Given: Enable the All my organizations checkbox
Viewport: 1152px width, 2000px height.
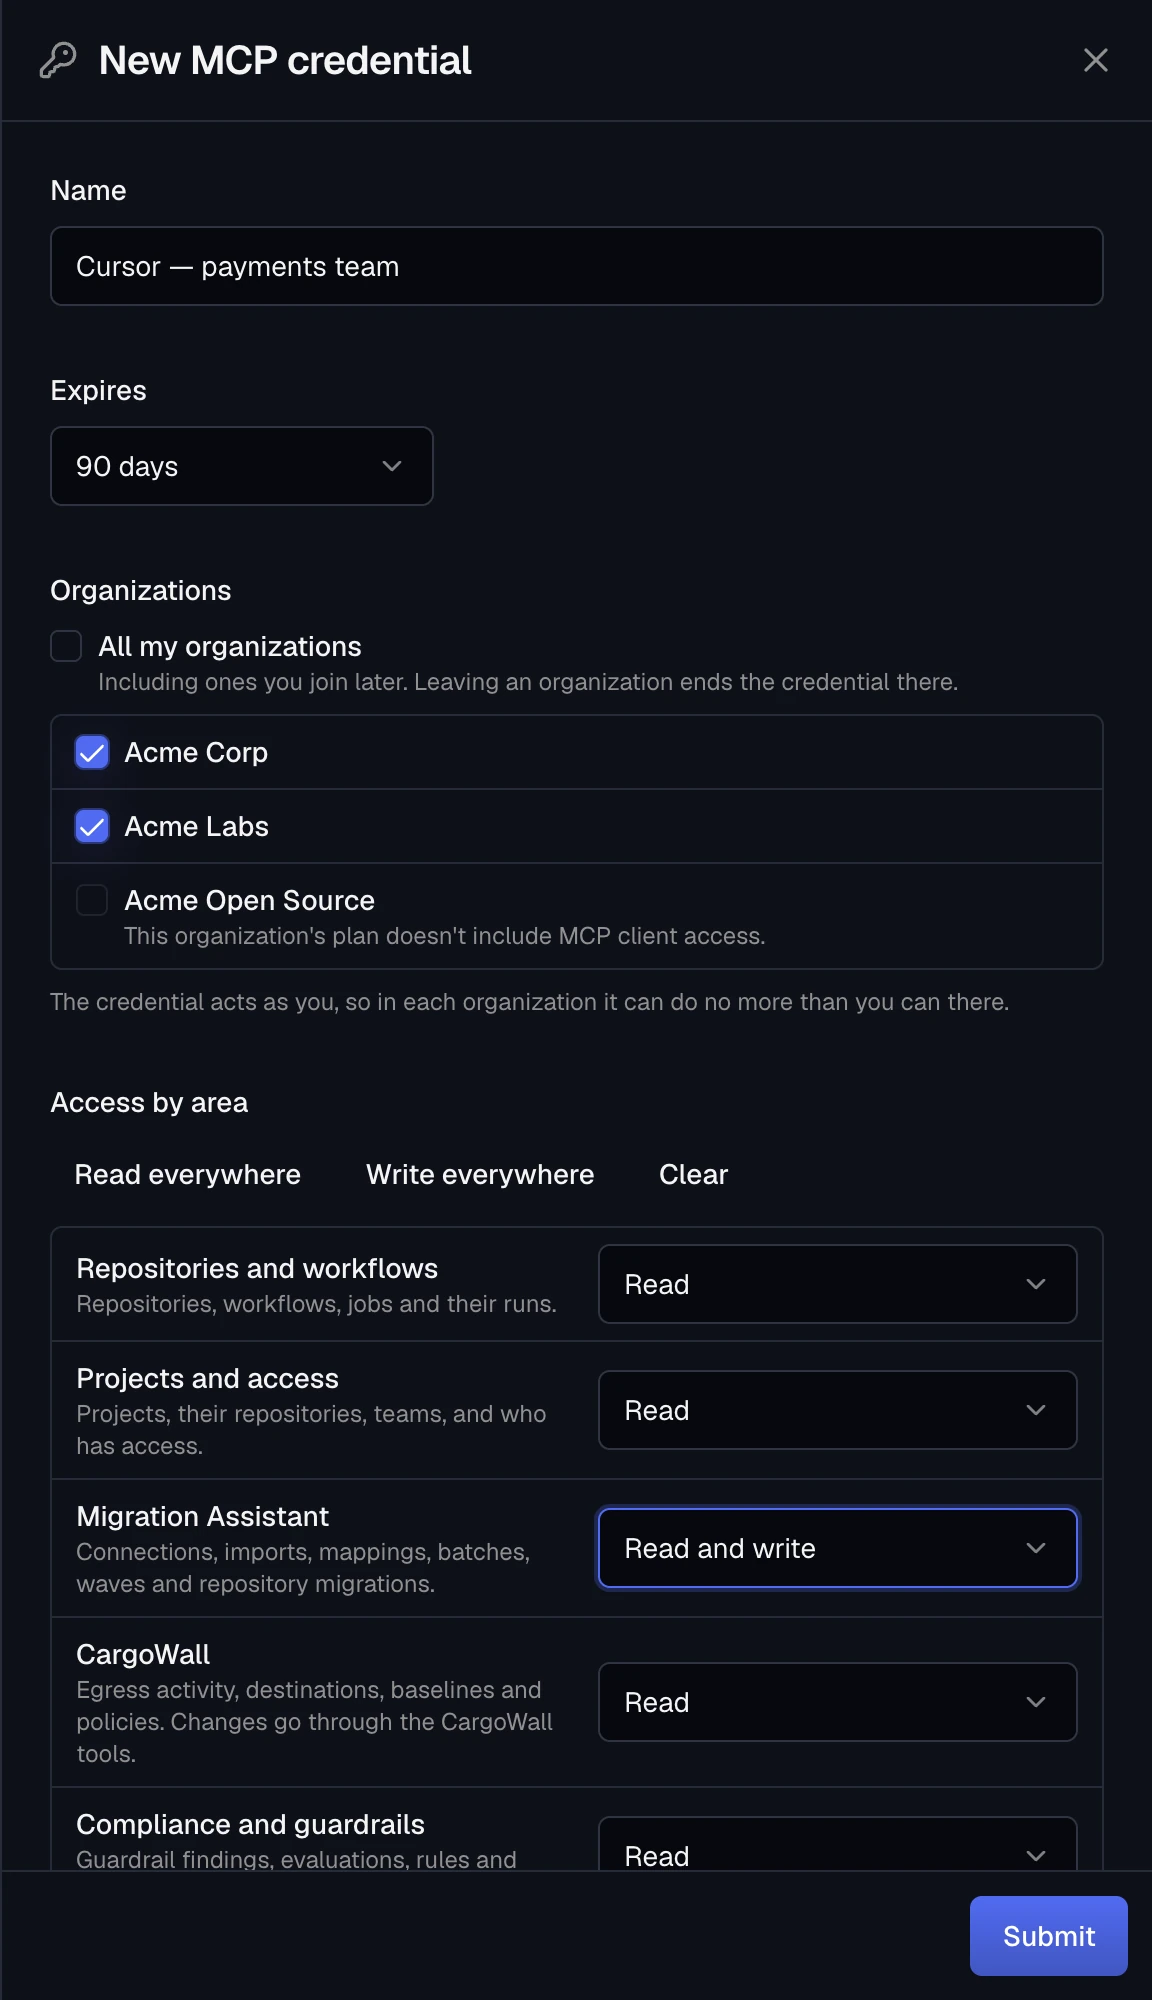Looking at the screenshot, I should [x=66, y=646].
